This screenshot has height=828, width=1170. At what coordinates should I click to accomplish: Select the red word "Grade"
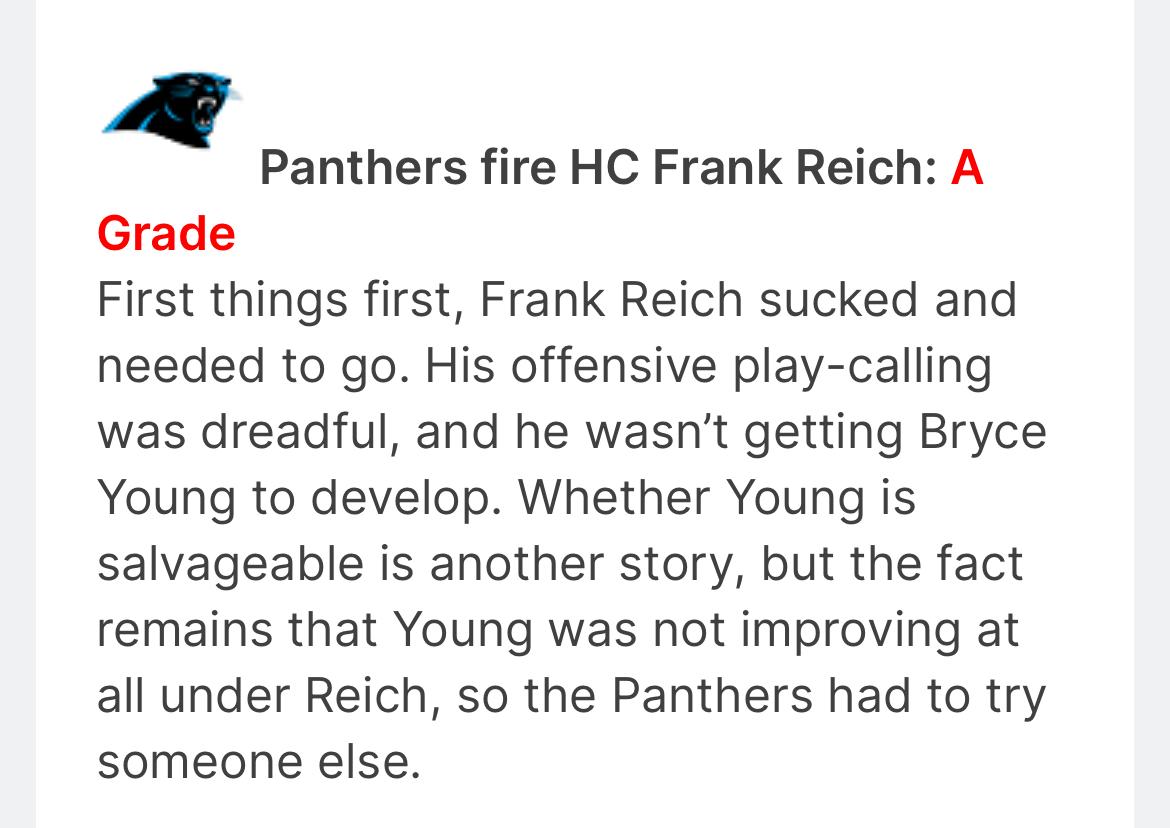[x=166, y=233]
